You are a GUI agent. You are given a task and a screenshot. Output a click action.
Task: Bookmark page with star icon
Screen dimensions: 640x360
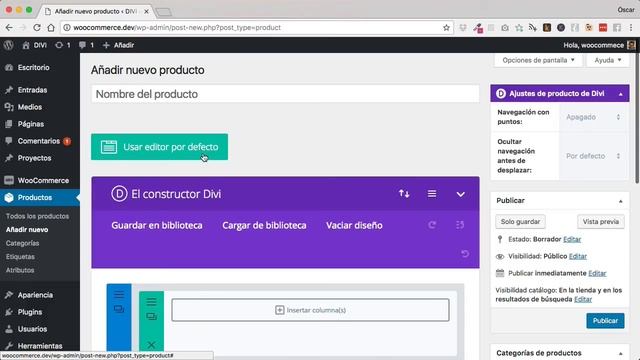(x=446, y=28)
